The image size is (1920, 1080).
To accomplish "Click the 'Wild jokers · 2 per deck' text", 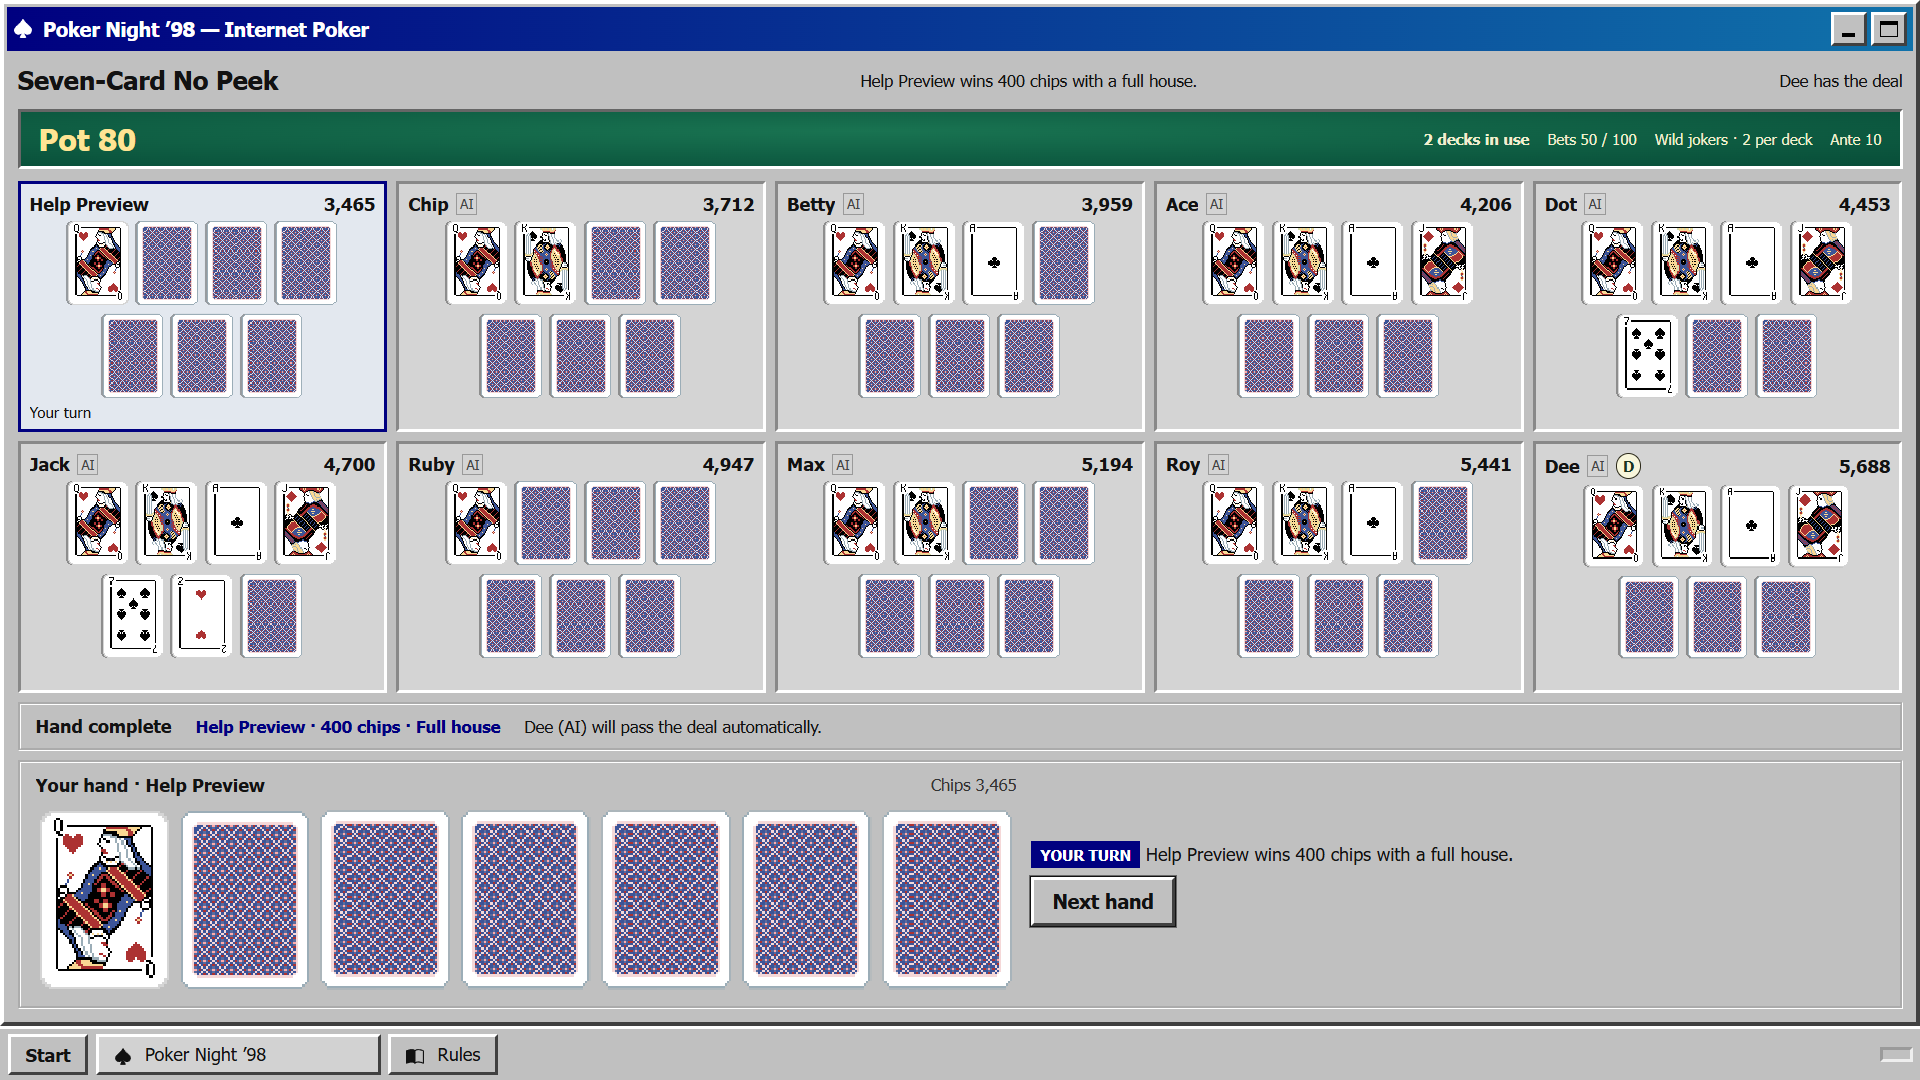I will [1733, 140].
